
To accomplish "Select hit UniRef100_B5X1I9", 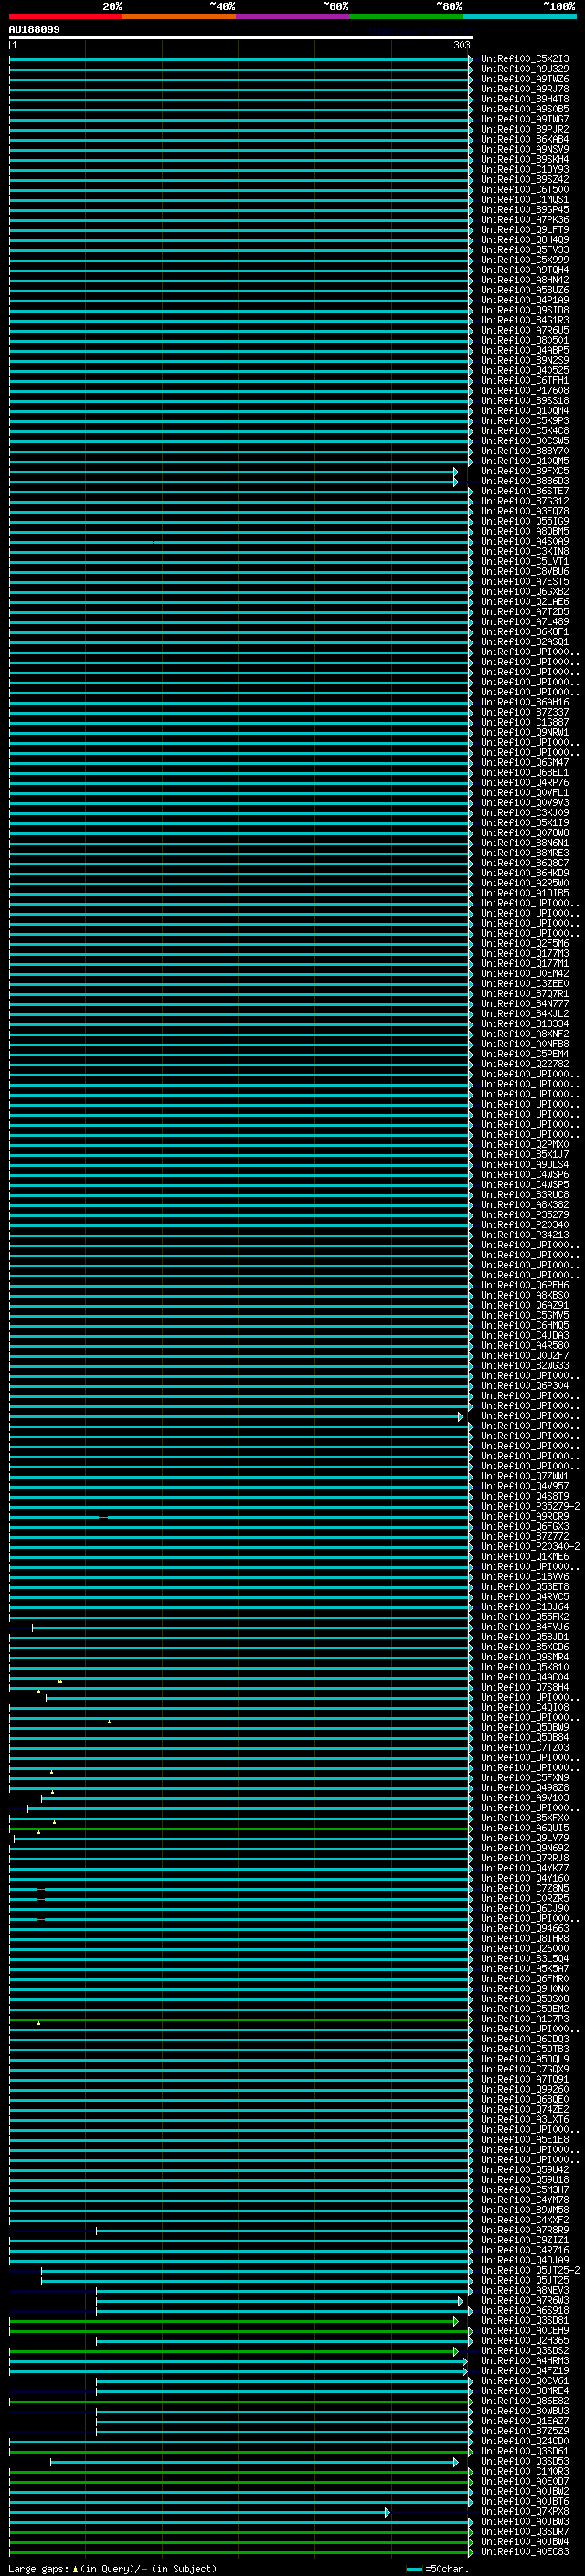I will coord(525,822).
